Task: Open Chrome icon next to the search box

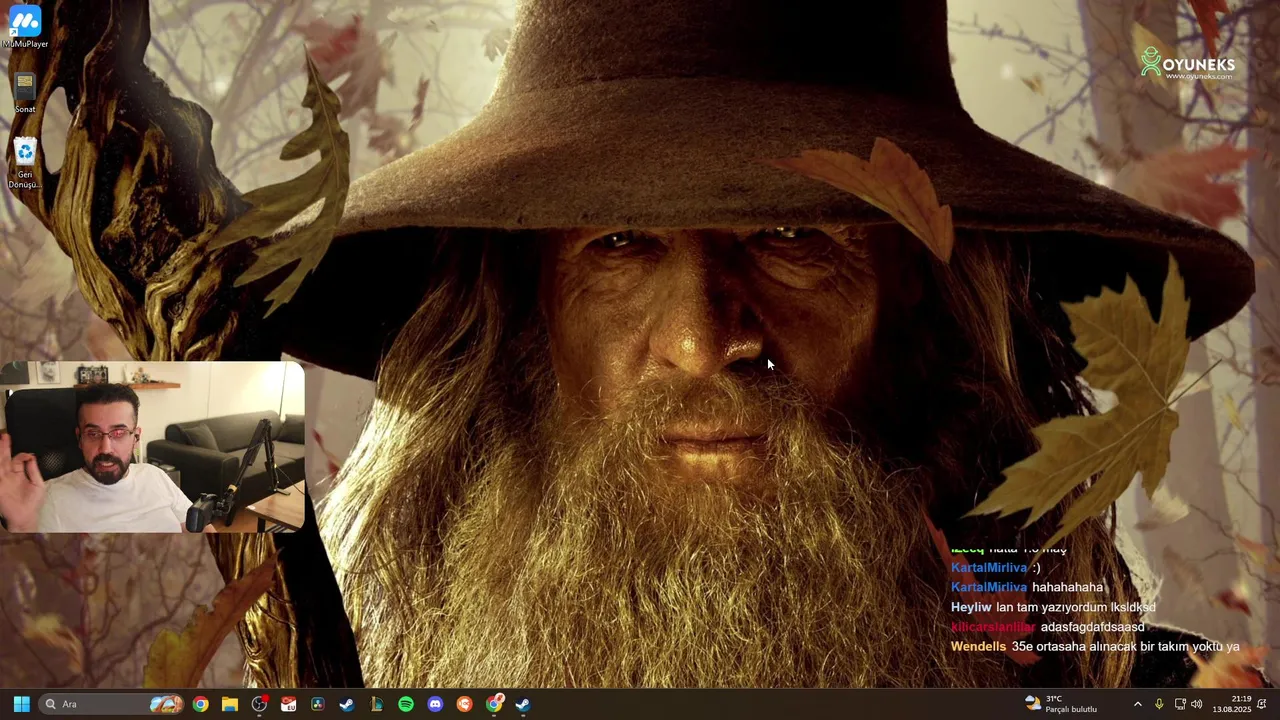Action: (200, 704)
